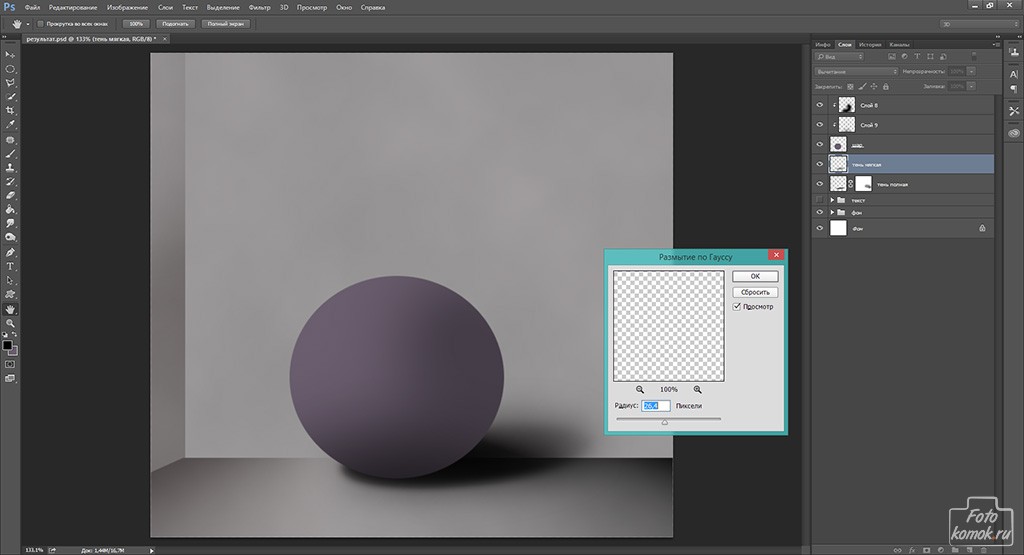Expand the текст layer group
The height and width of the screenshot is (555, 1024).
832,200
